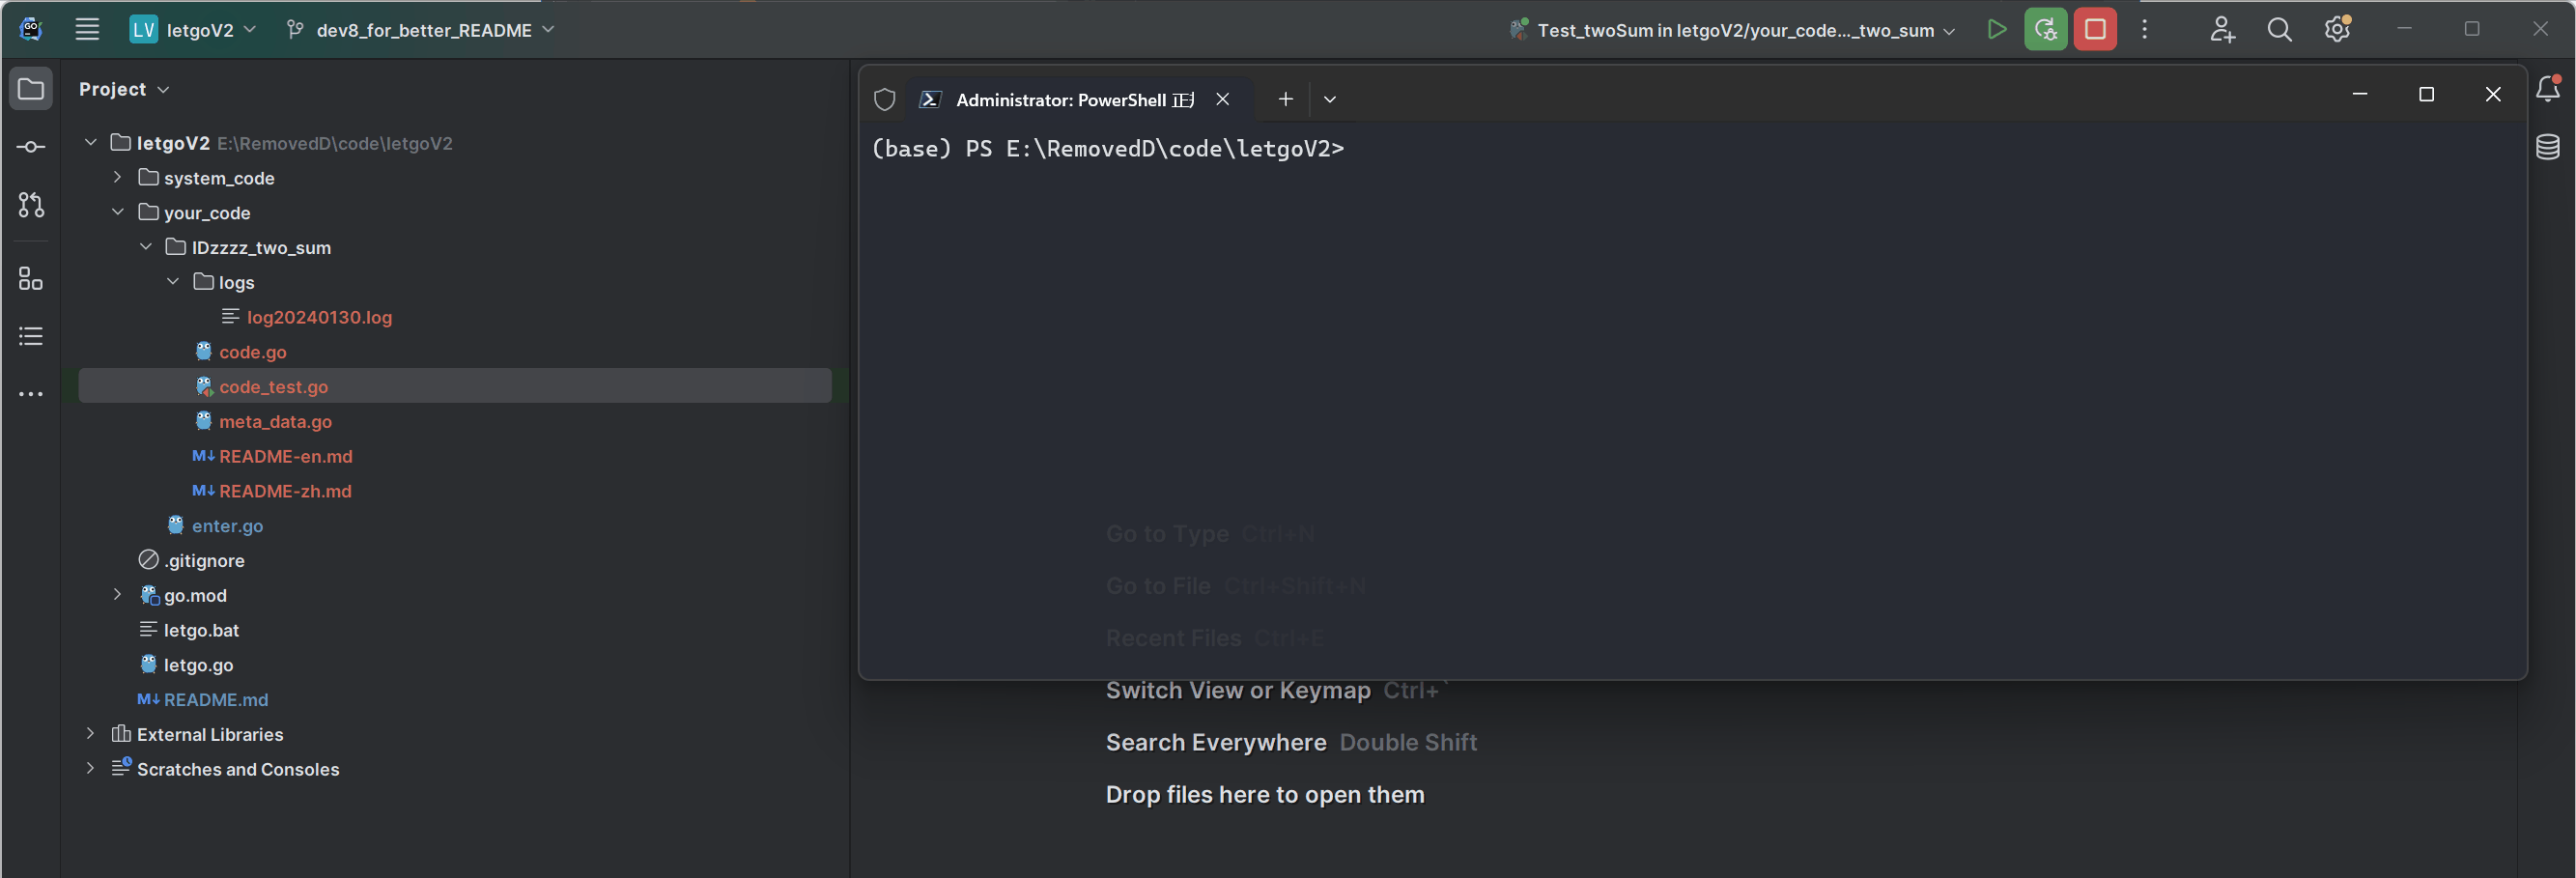This screenshot has height=878, width=2576.
Task: Select the letgo.bat file
Action: point(201,630)
